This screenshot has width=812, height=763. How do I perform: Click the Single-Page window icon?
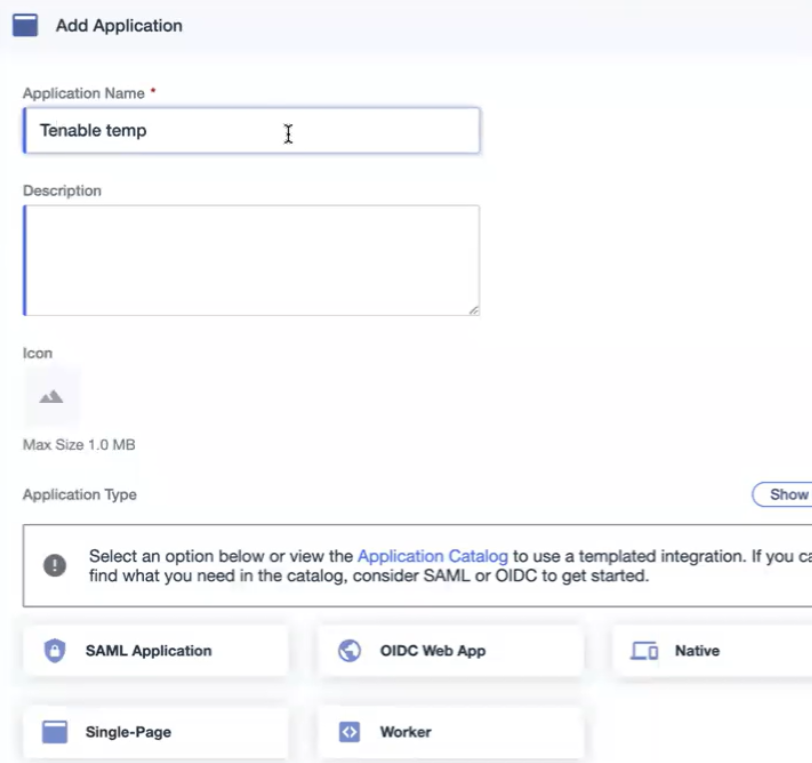[54, 732]
